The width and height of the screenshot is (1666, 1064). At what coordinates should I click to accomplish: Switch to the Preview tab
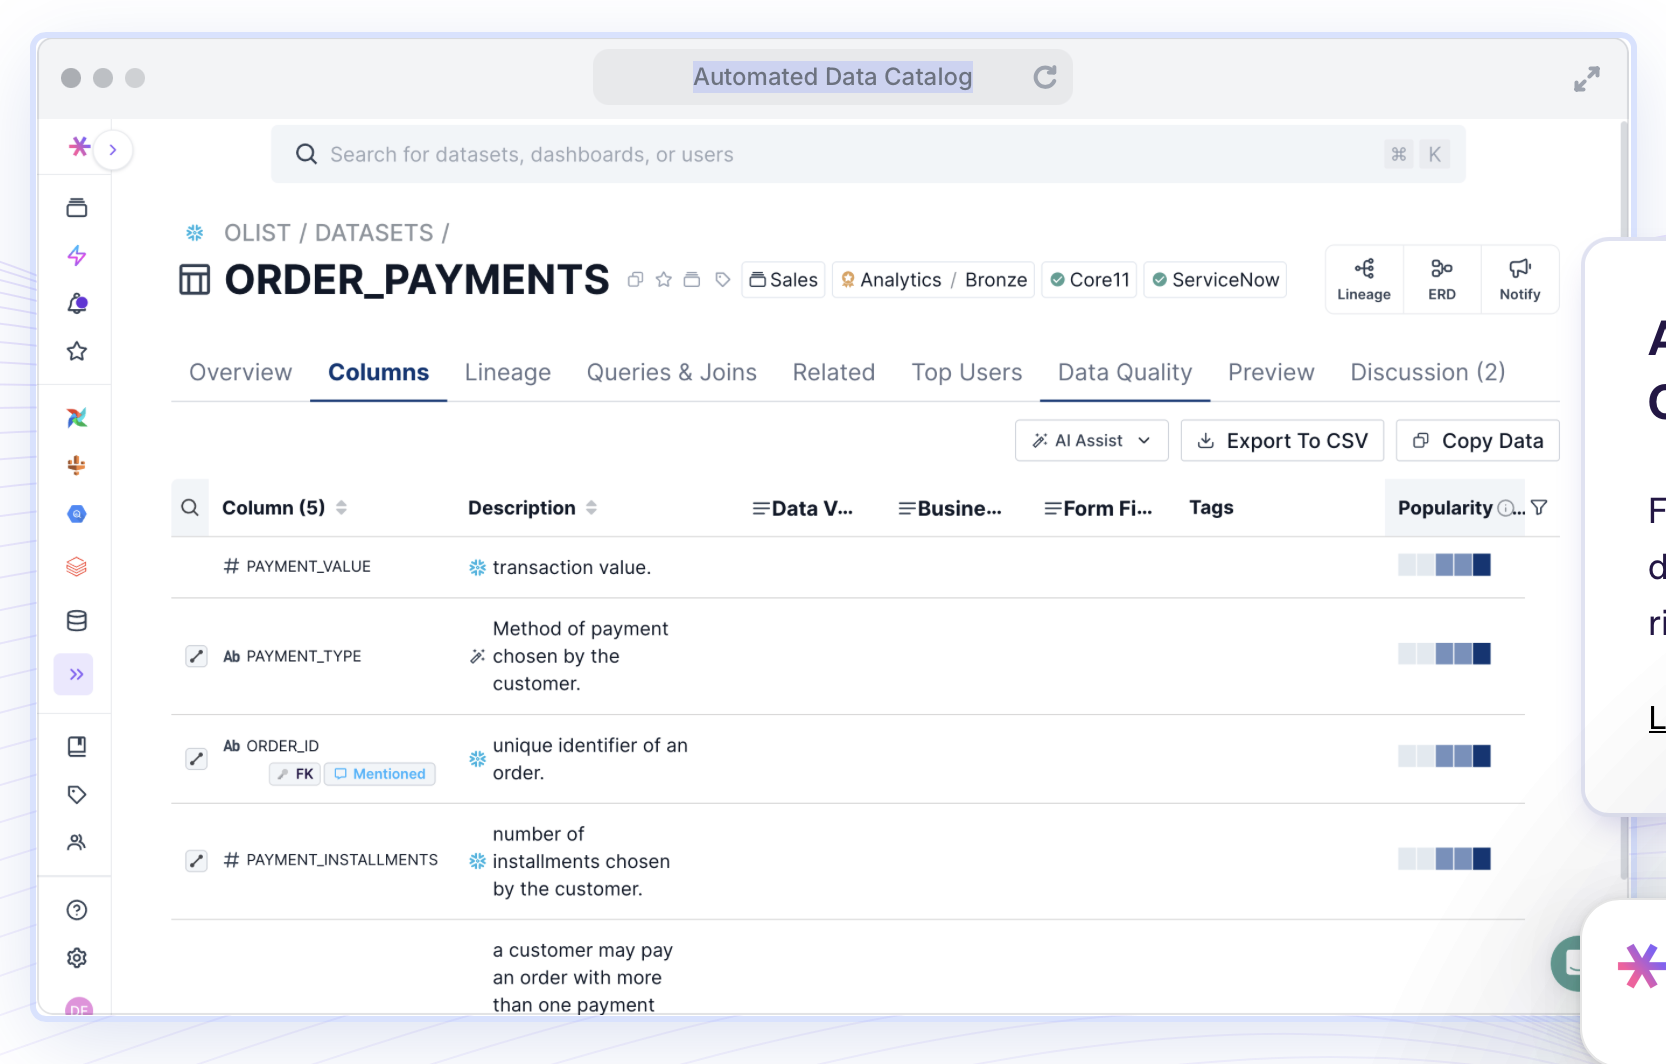[x=1271, y=372]
